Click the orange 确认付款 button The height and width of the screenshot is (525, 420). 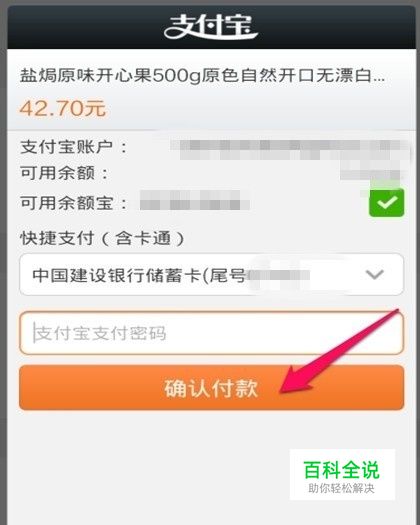pyautogui.click(x=211, y=388)
